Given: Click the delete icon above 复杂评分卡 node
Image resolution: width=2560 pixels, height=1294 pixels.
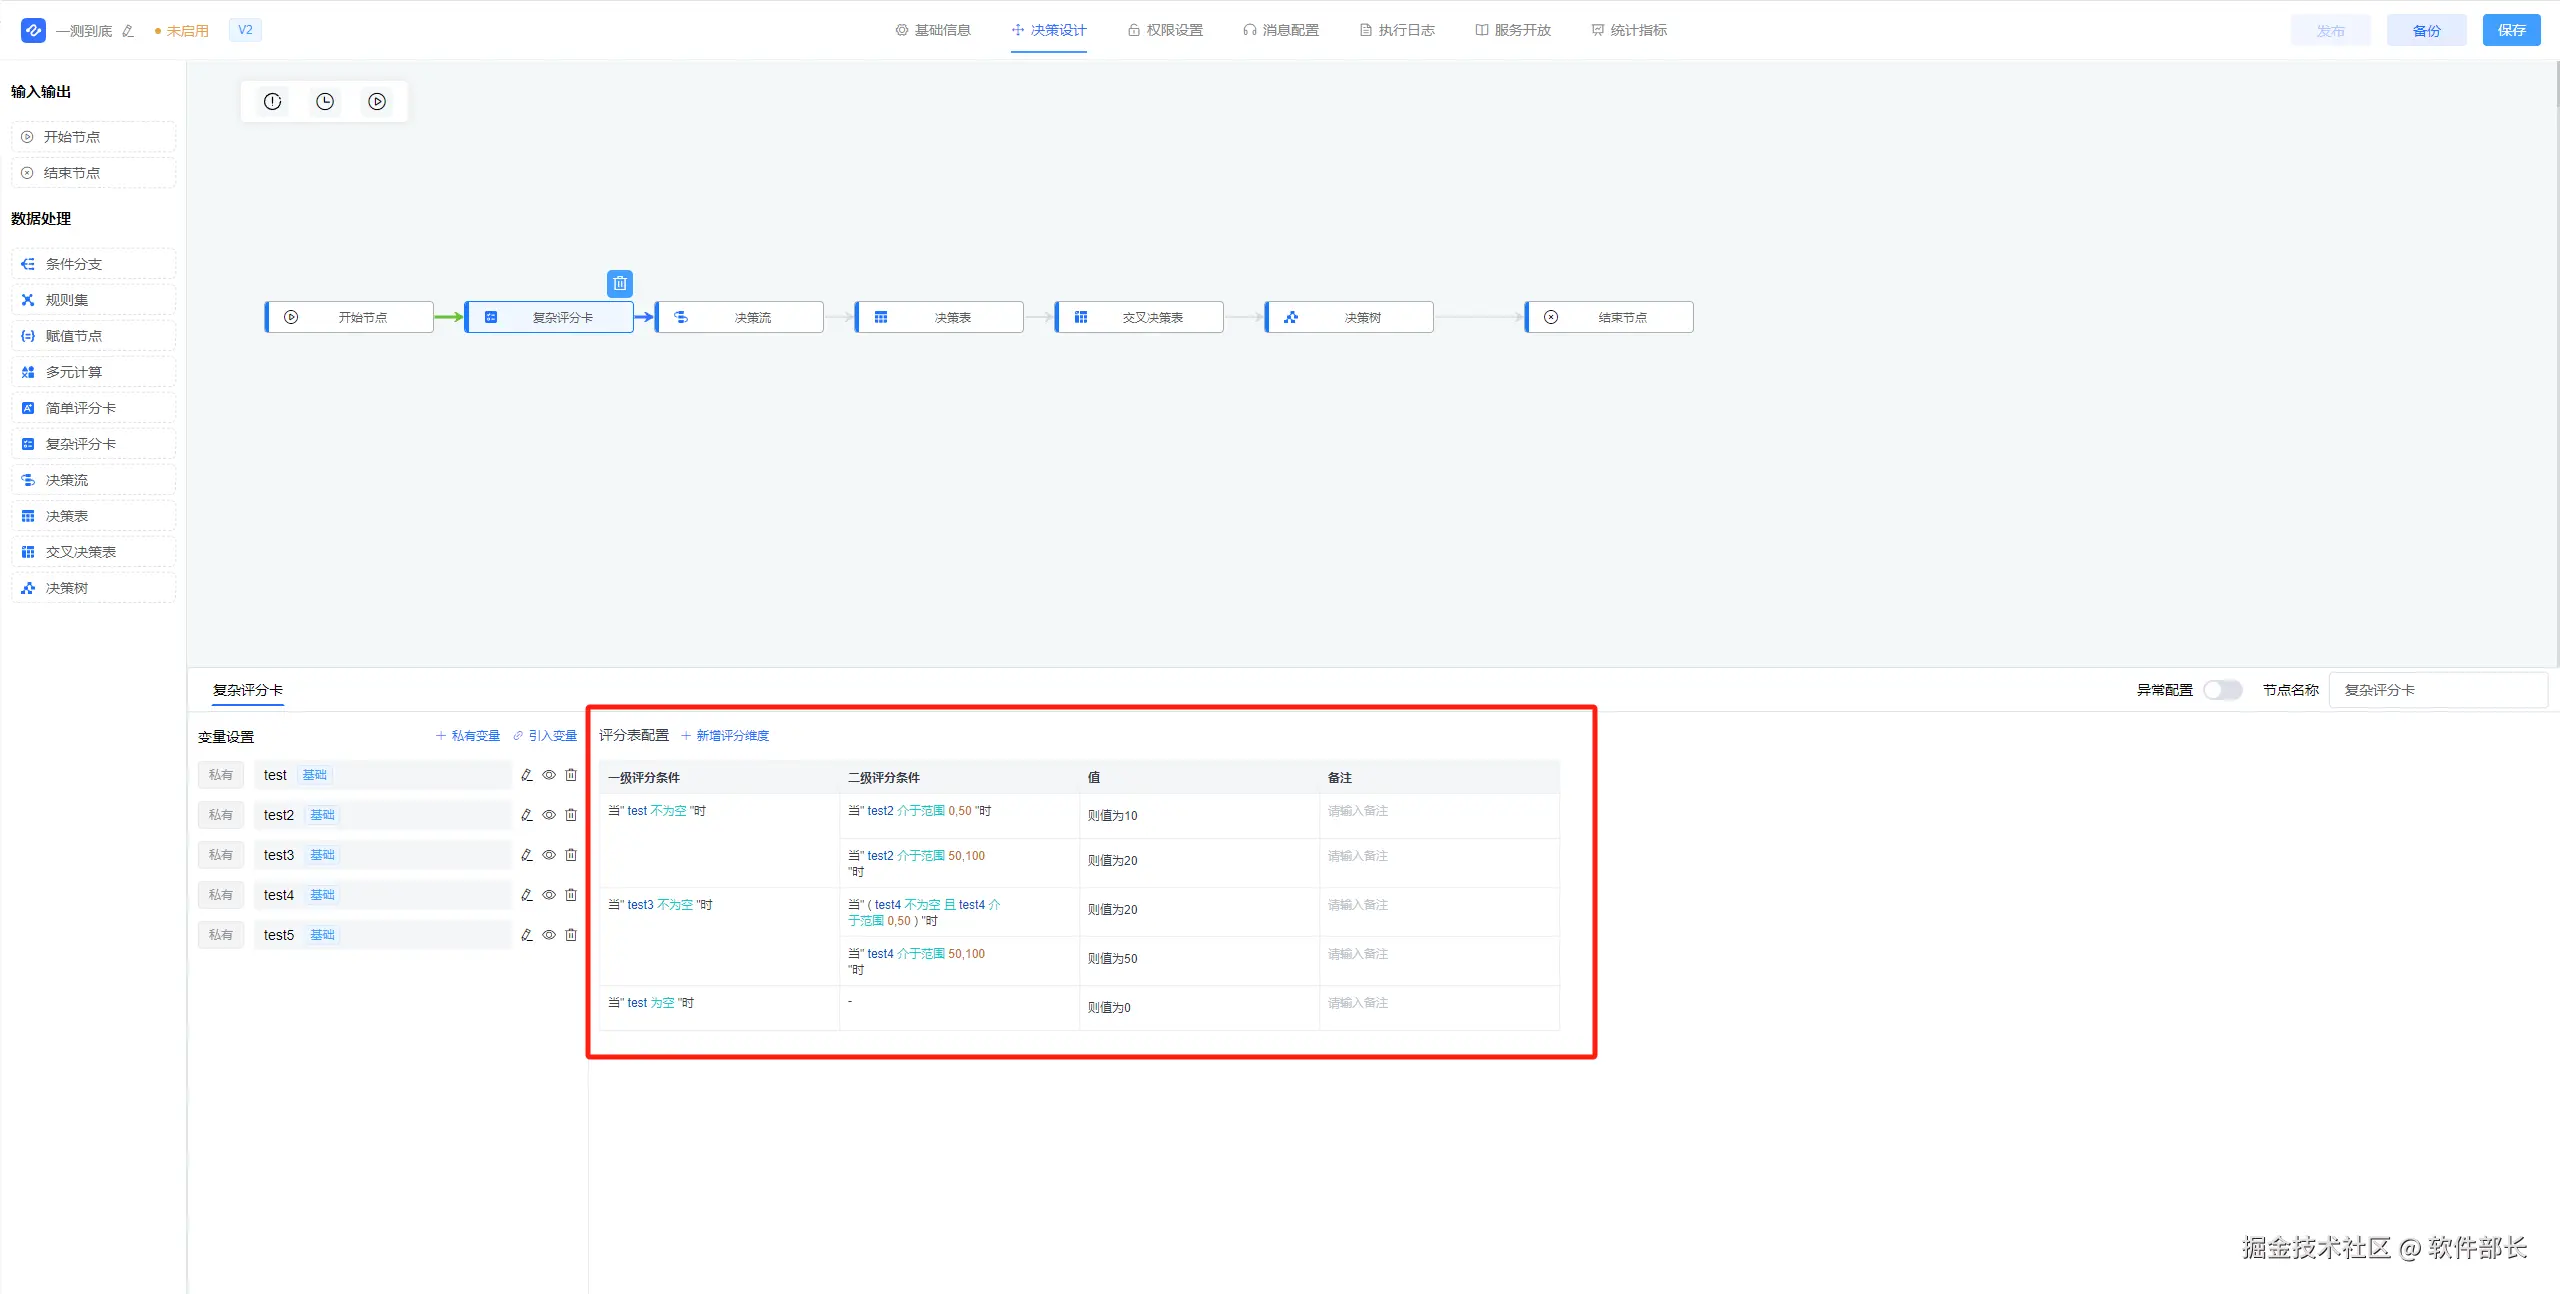Looking at the screenshot, I should coord(620,284).
